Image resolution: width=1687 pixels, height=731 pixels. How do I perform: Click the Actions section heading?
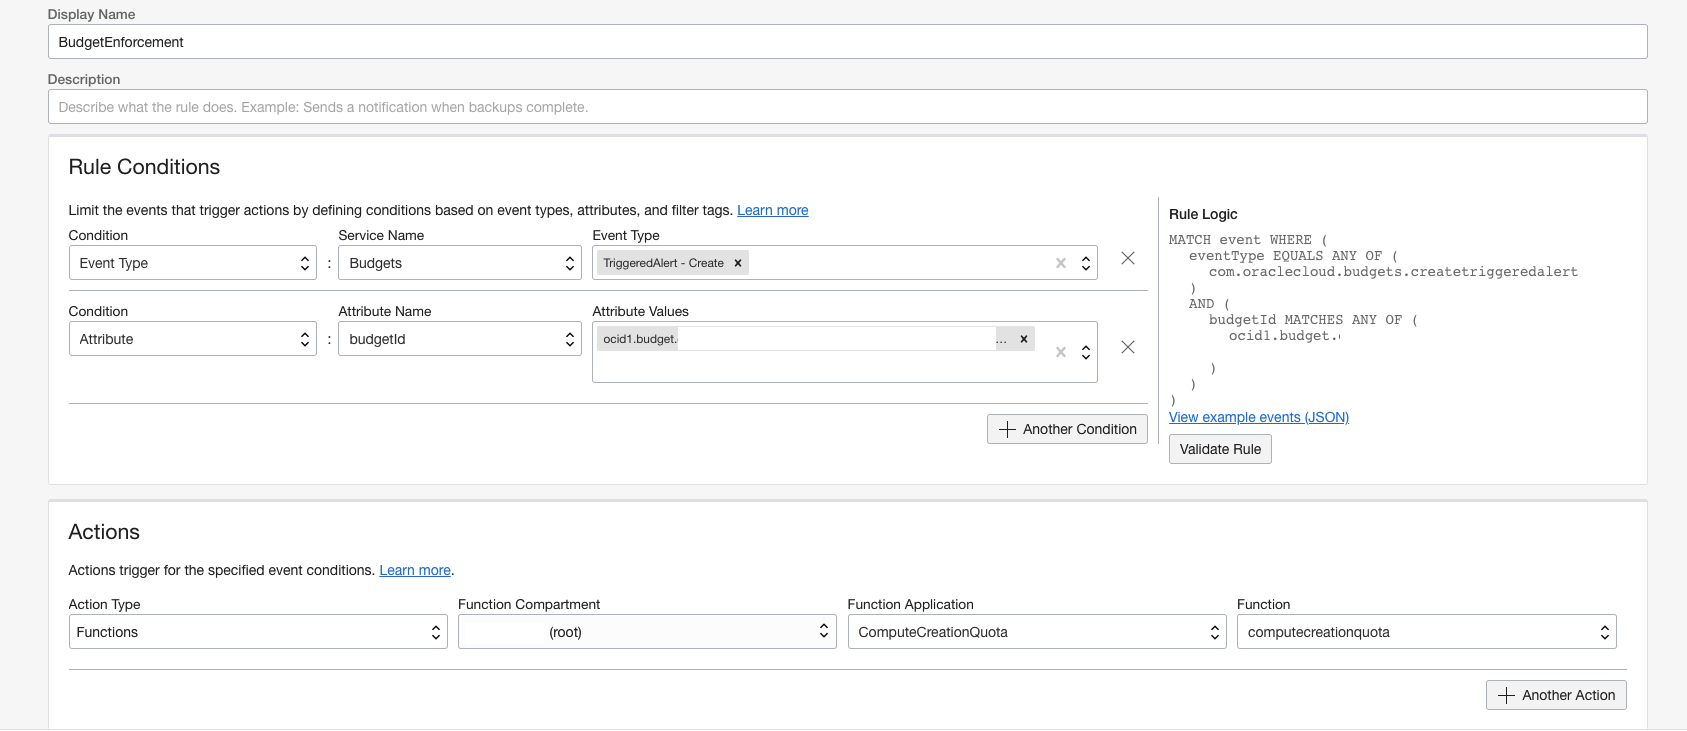104,532
